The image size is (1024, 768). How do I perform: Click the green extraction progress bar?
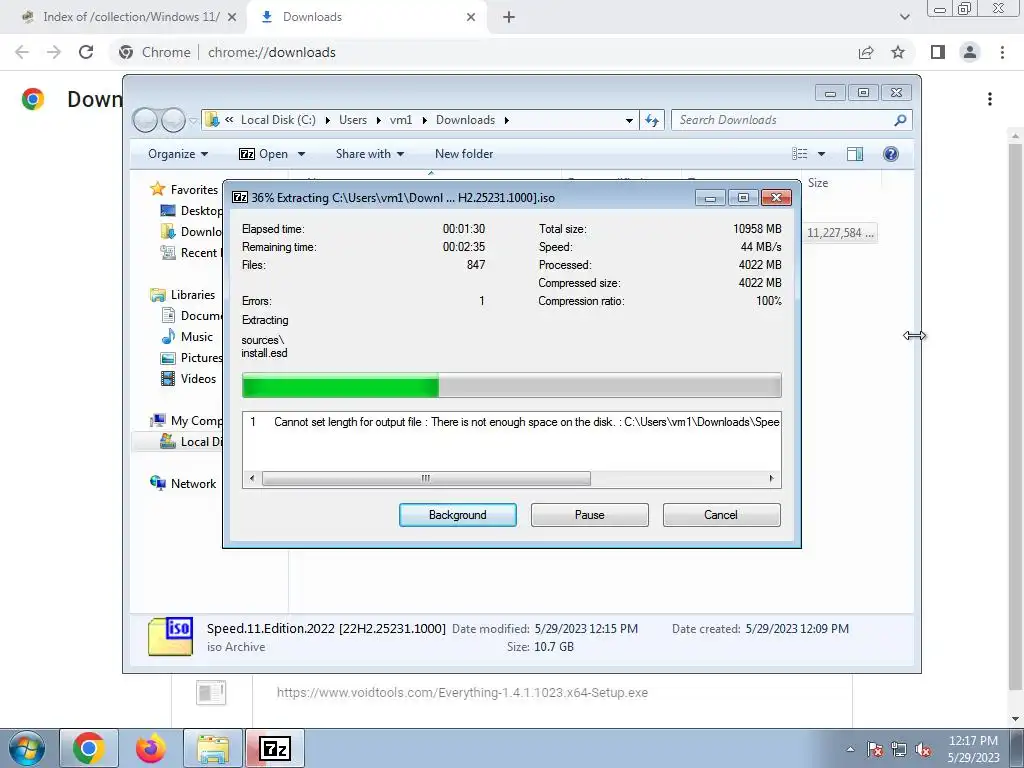click(511, 385)
